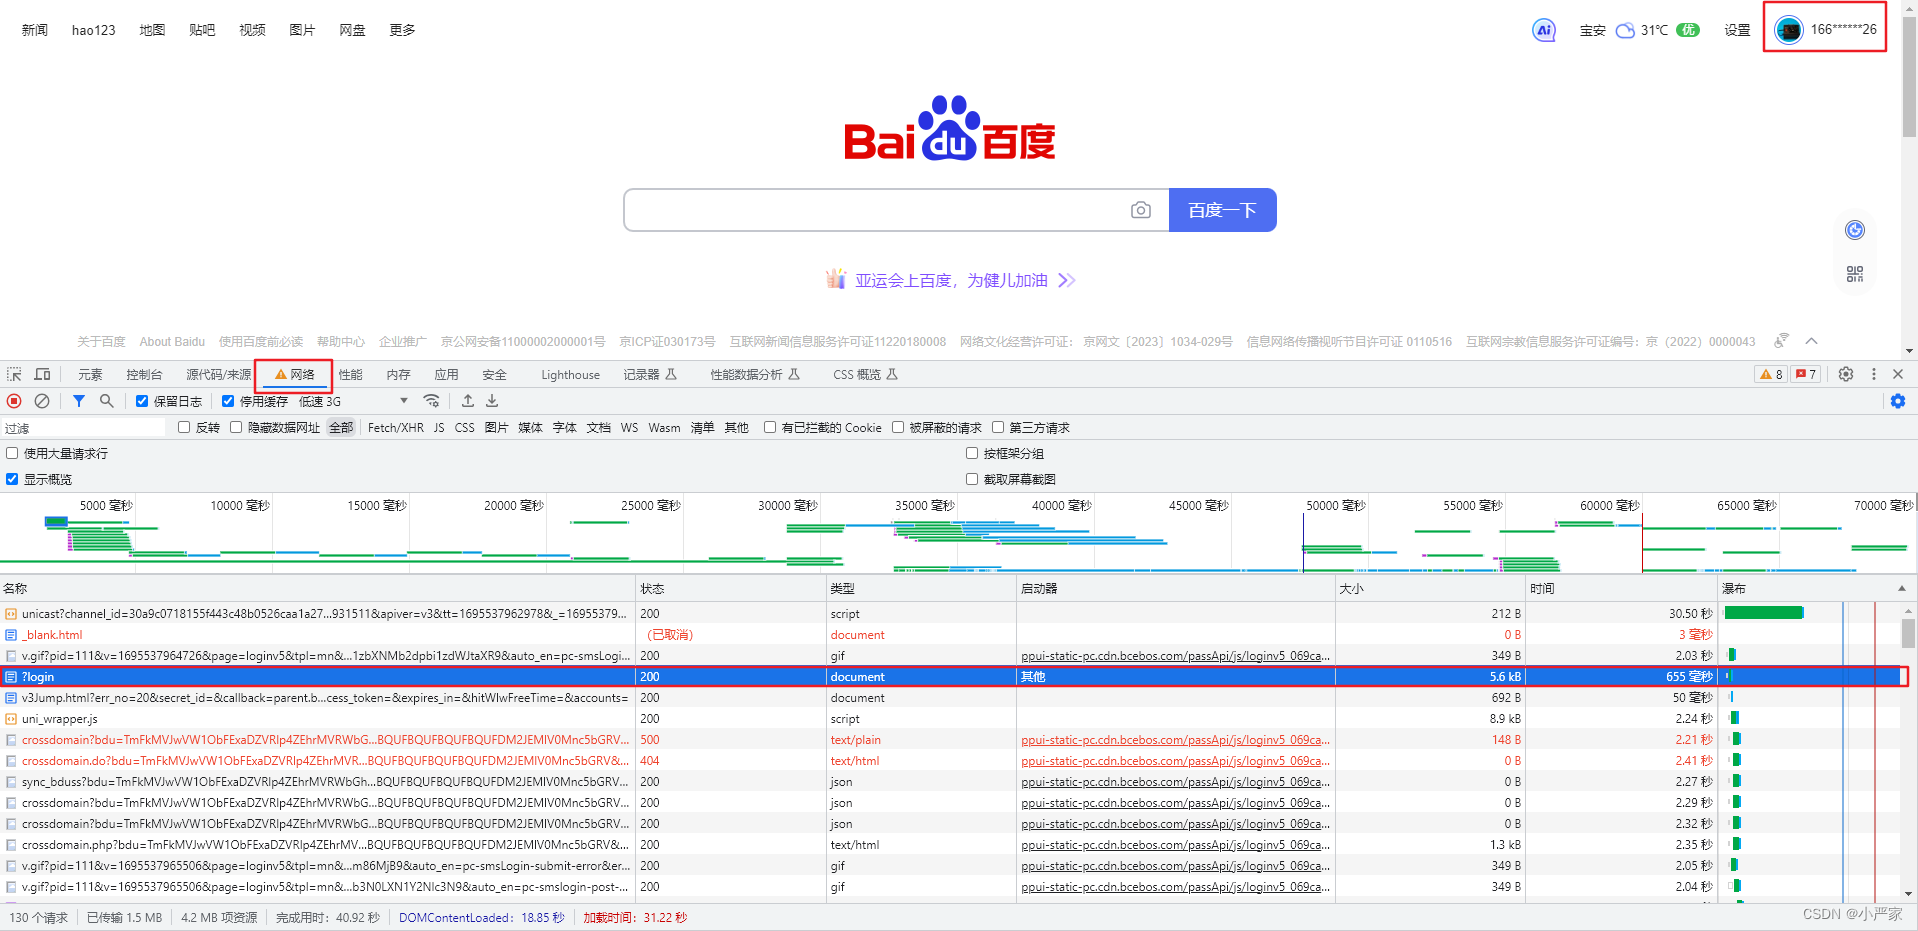Viewport: 1918px width, 931px height.
Task: Open DevTools more options menu
Action: [1874, 374]
